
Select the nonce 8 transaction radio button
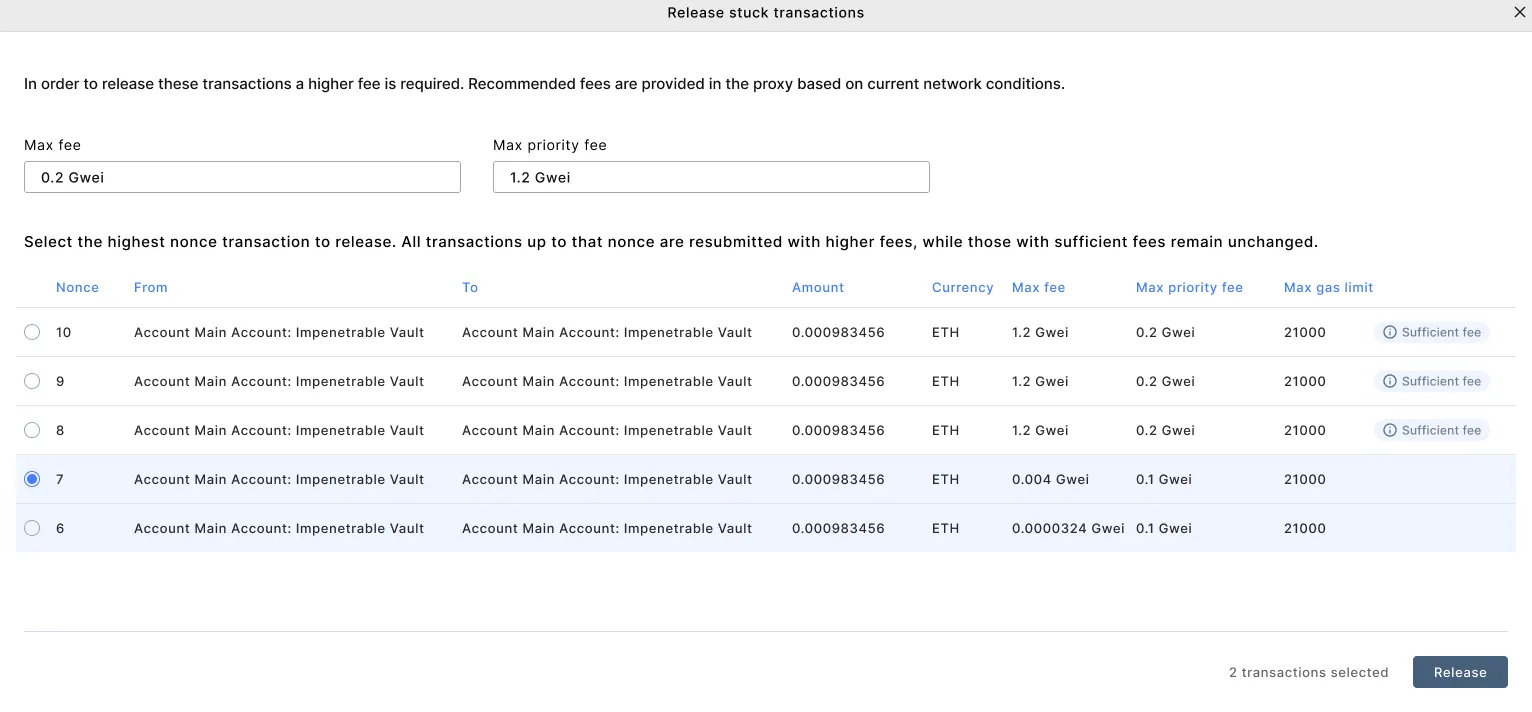pyautogui.click(x=32, y=430)
